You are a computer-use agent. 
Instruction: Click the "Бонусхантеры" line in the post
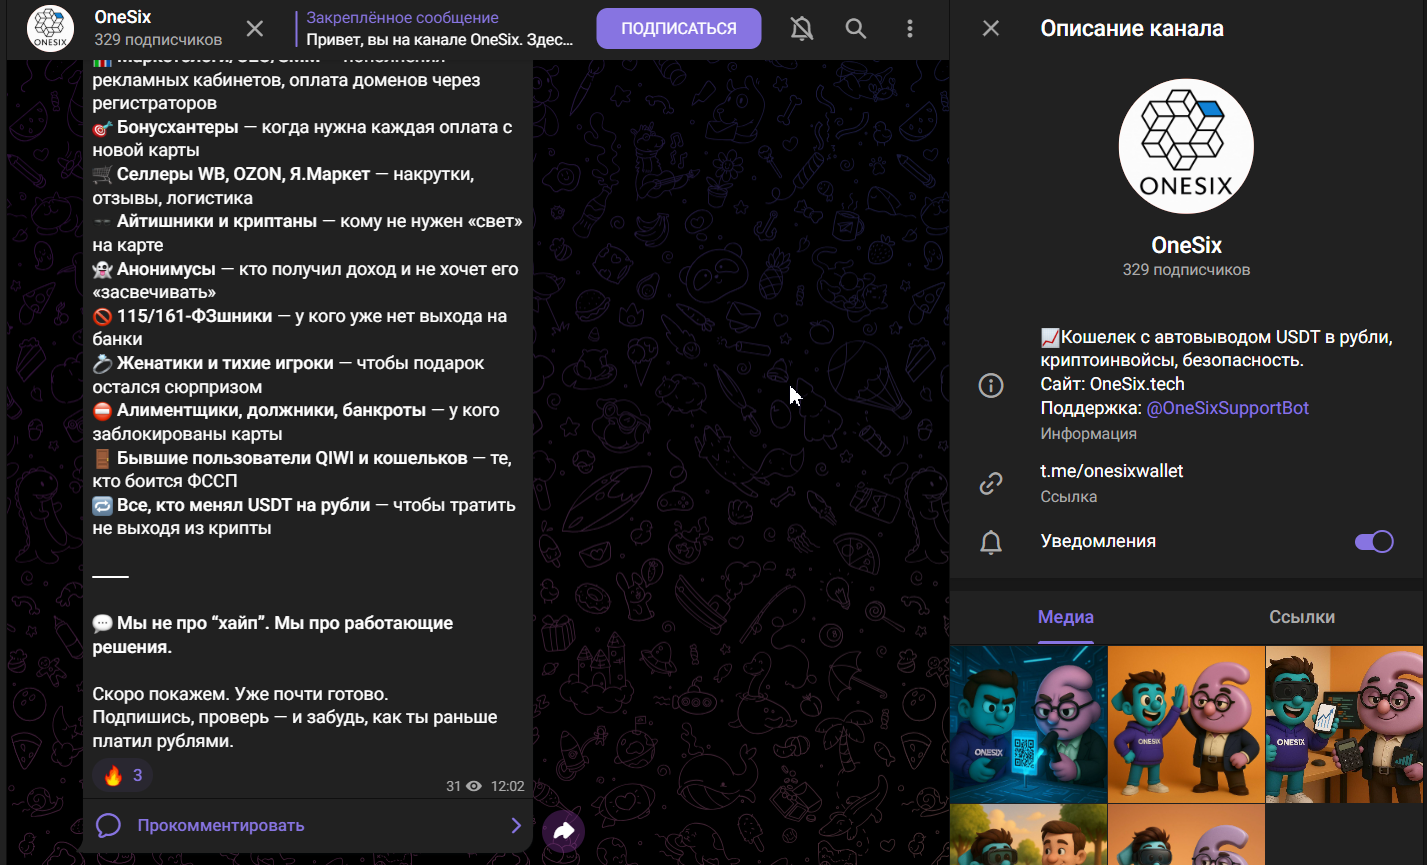[178, 127]
